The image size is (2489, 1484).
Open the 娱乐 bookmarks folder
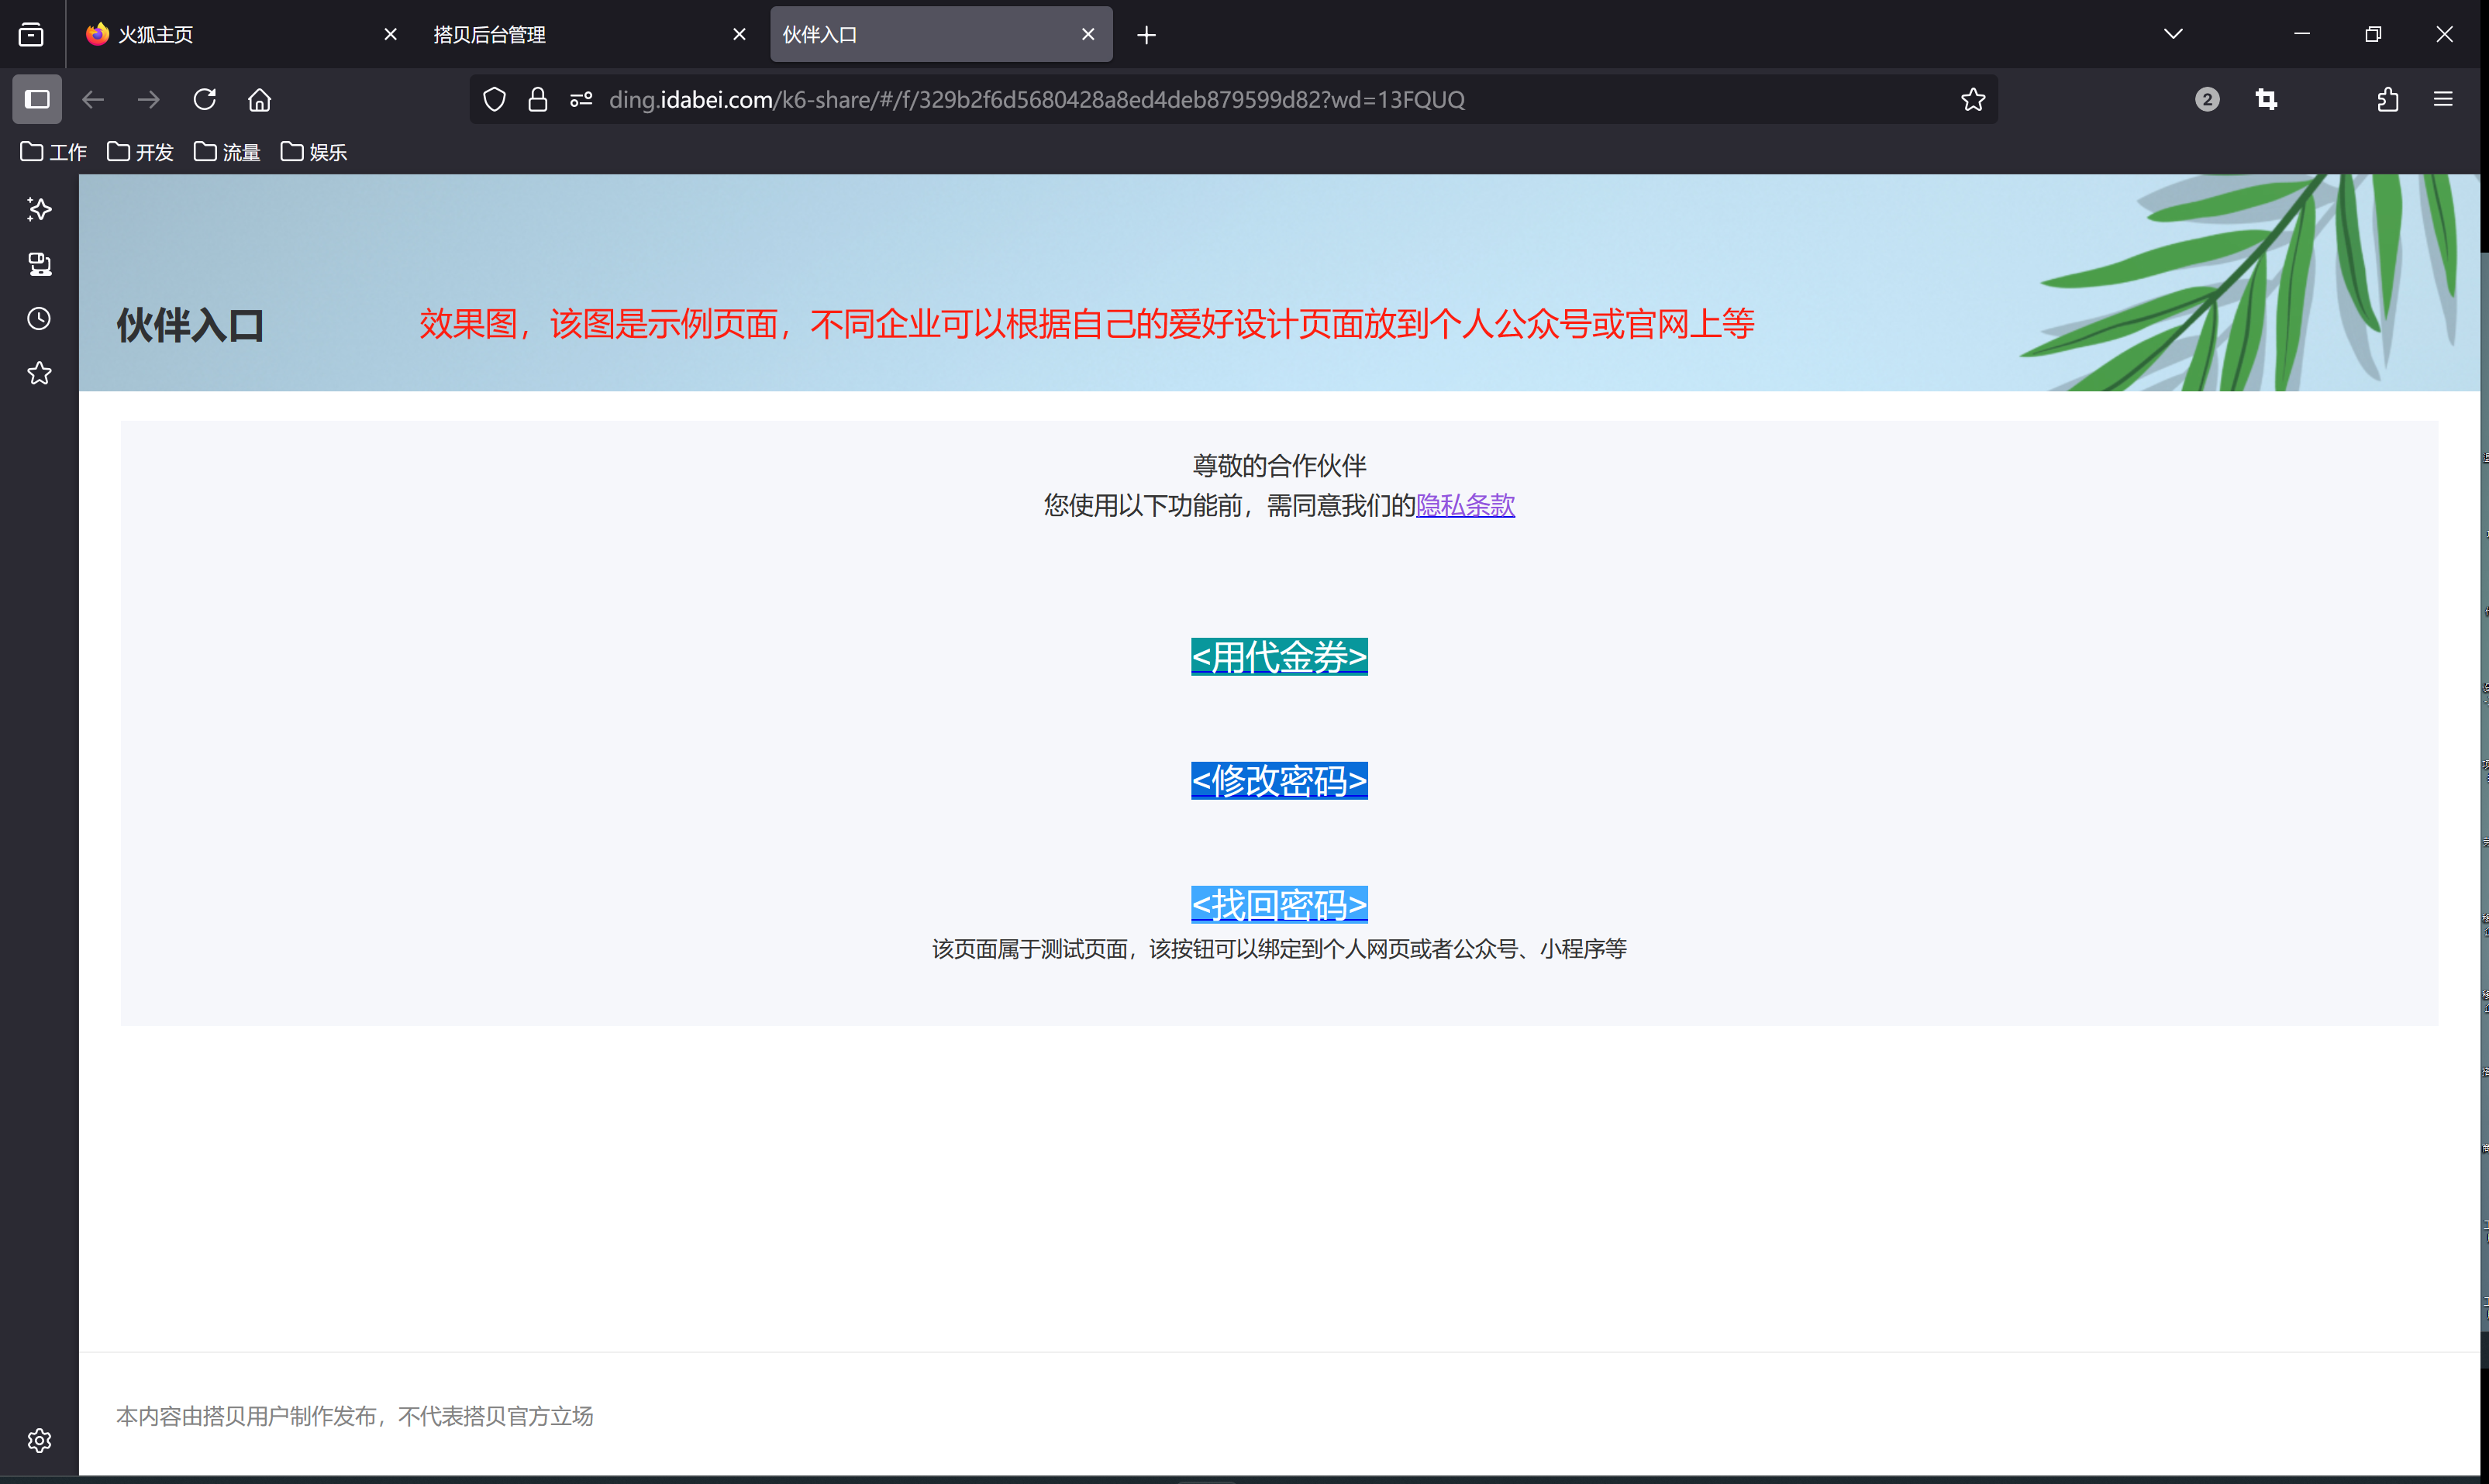pyautogui.click(x=313, y=151)
